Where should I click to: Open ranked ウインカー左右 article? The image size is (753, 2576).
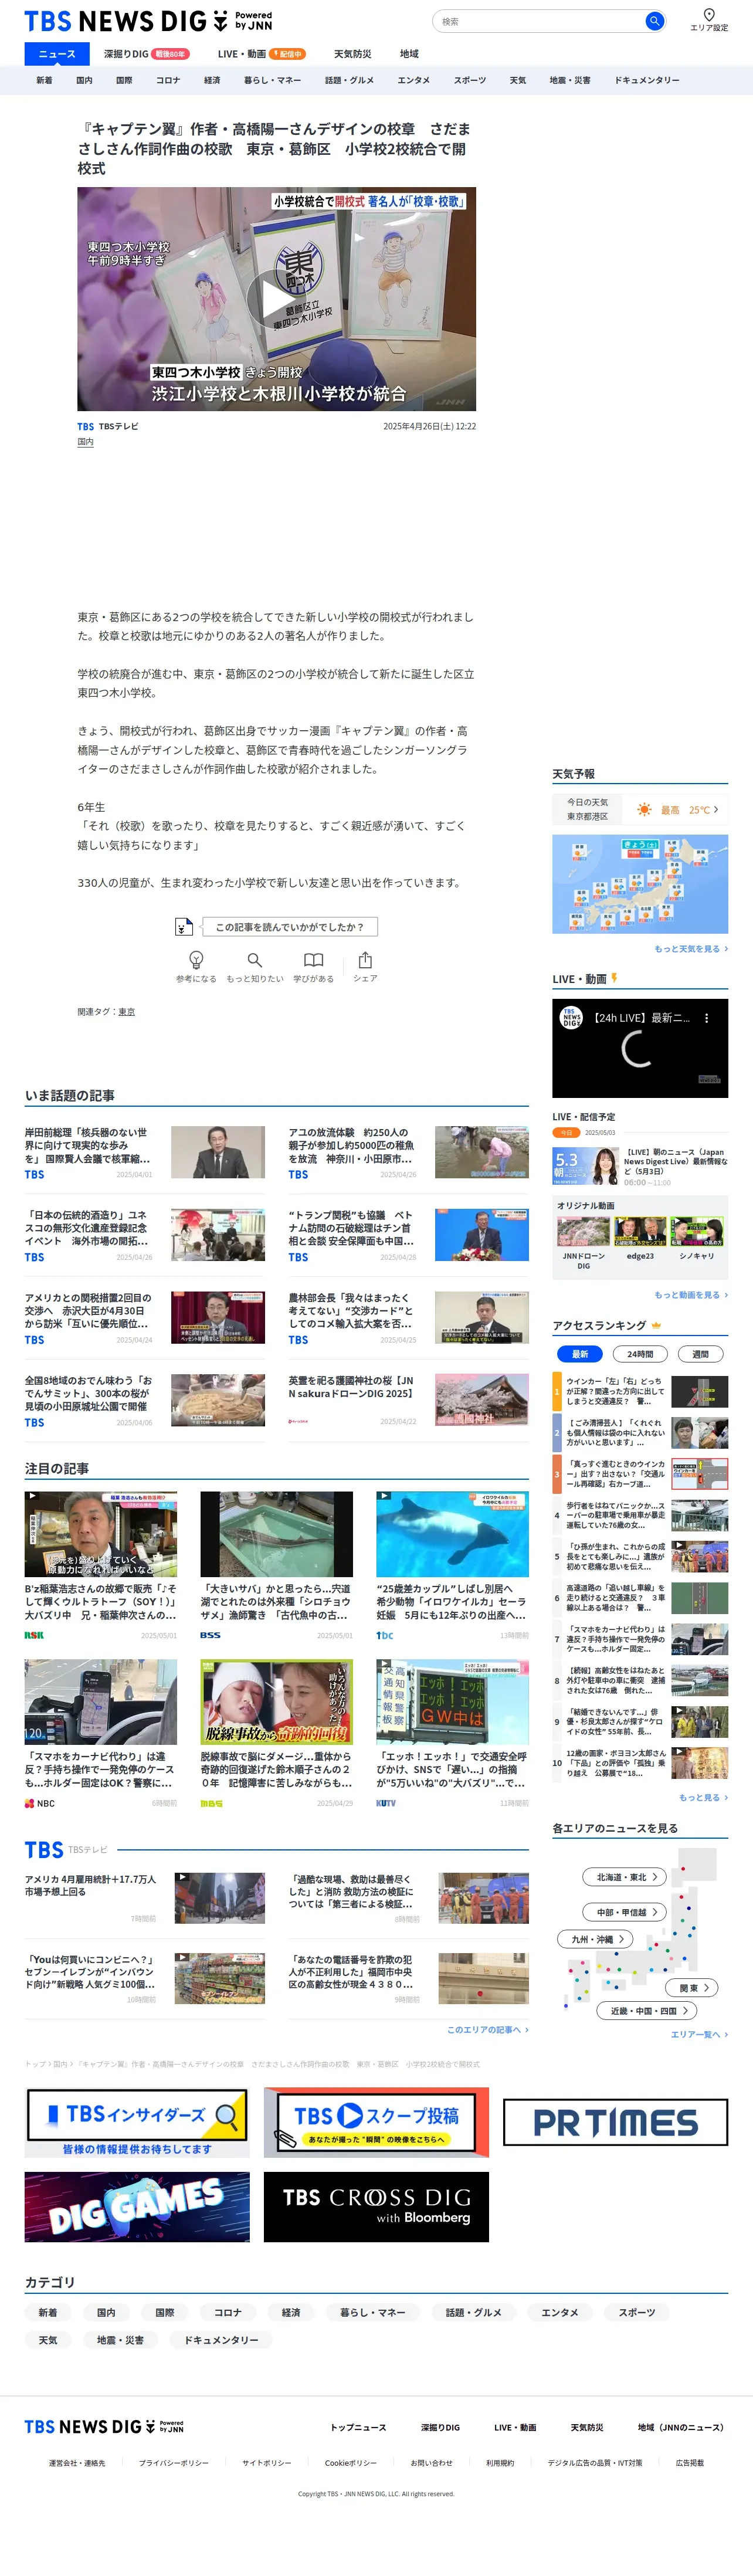[x=640, y=1391]
